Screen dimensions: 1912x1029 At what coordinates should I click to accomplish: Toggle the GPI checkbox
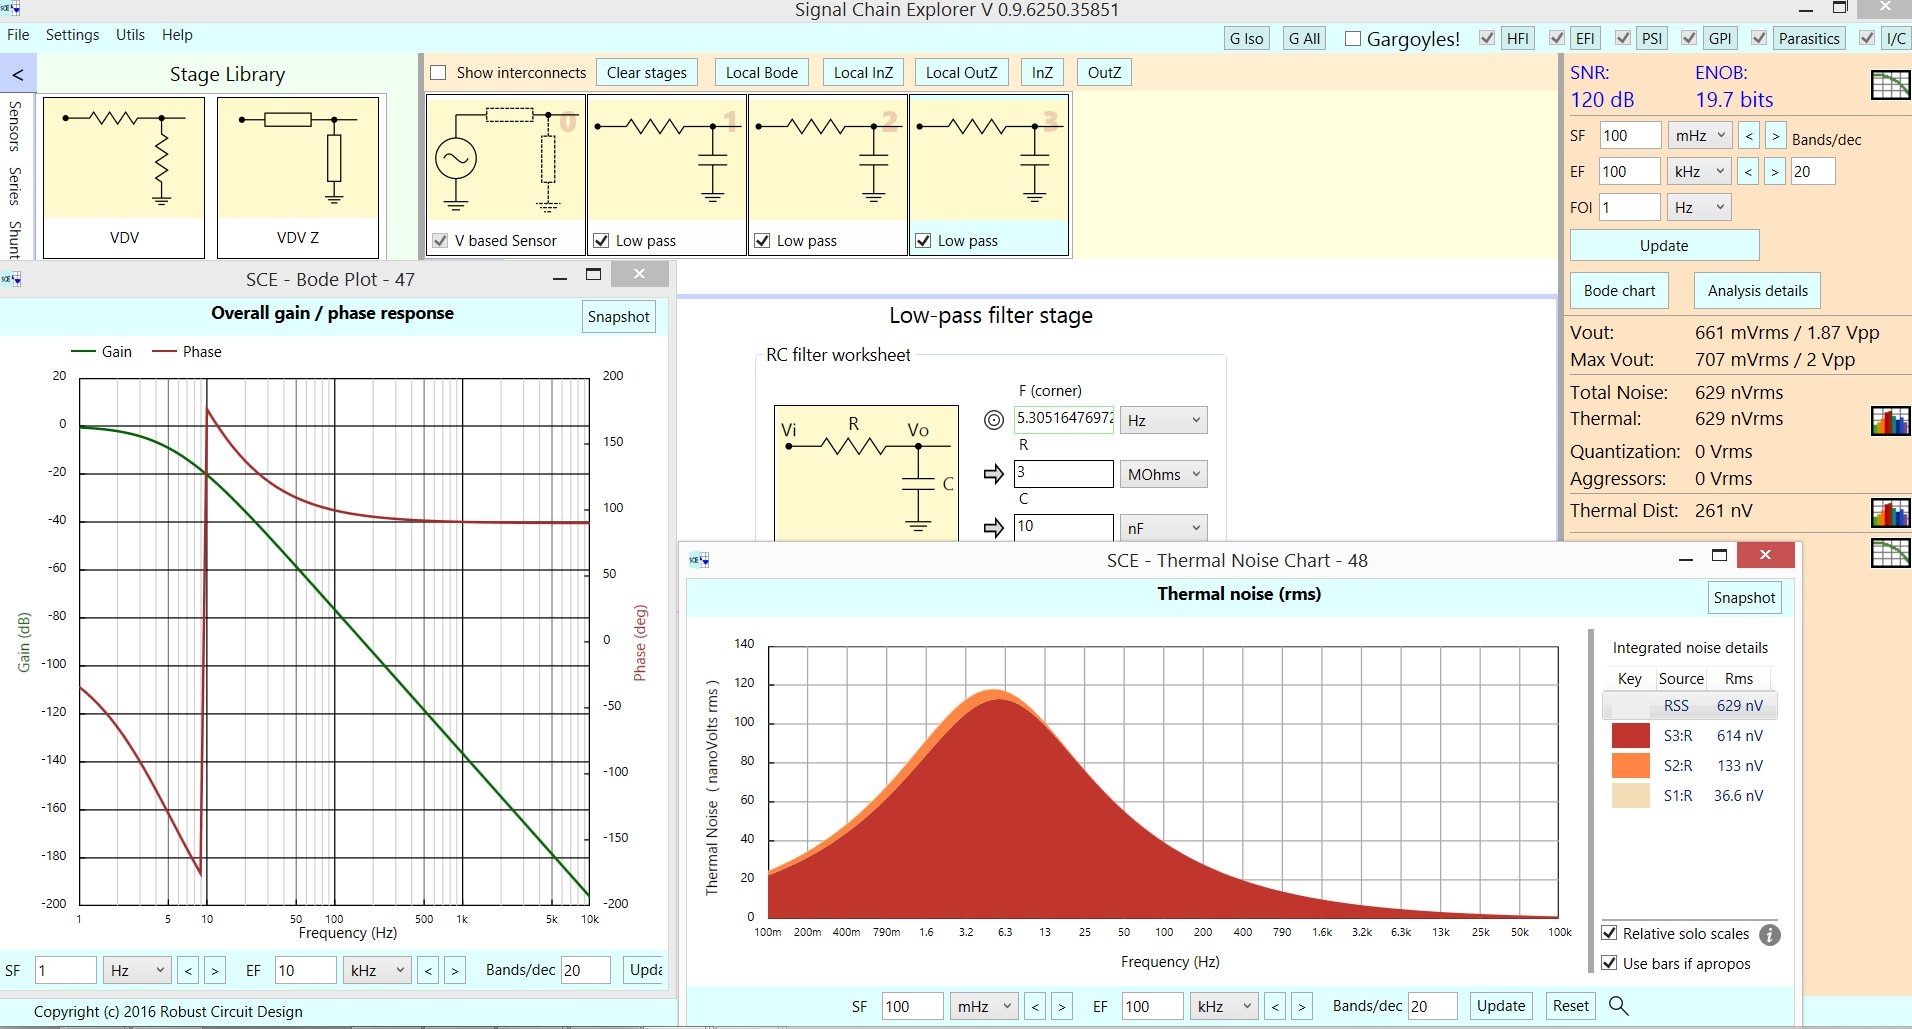coord(1689,38)
